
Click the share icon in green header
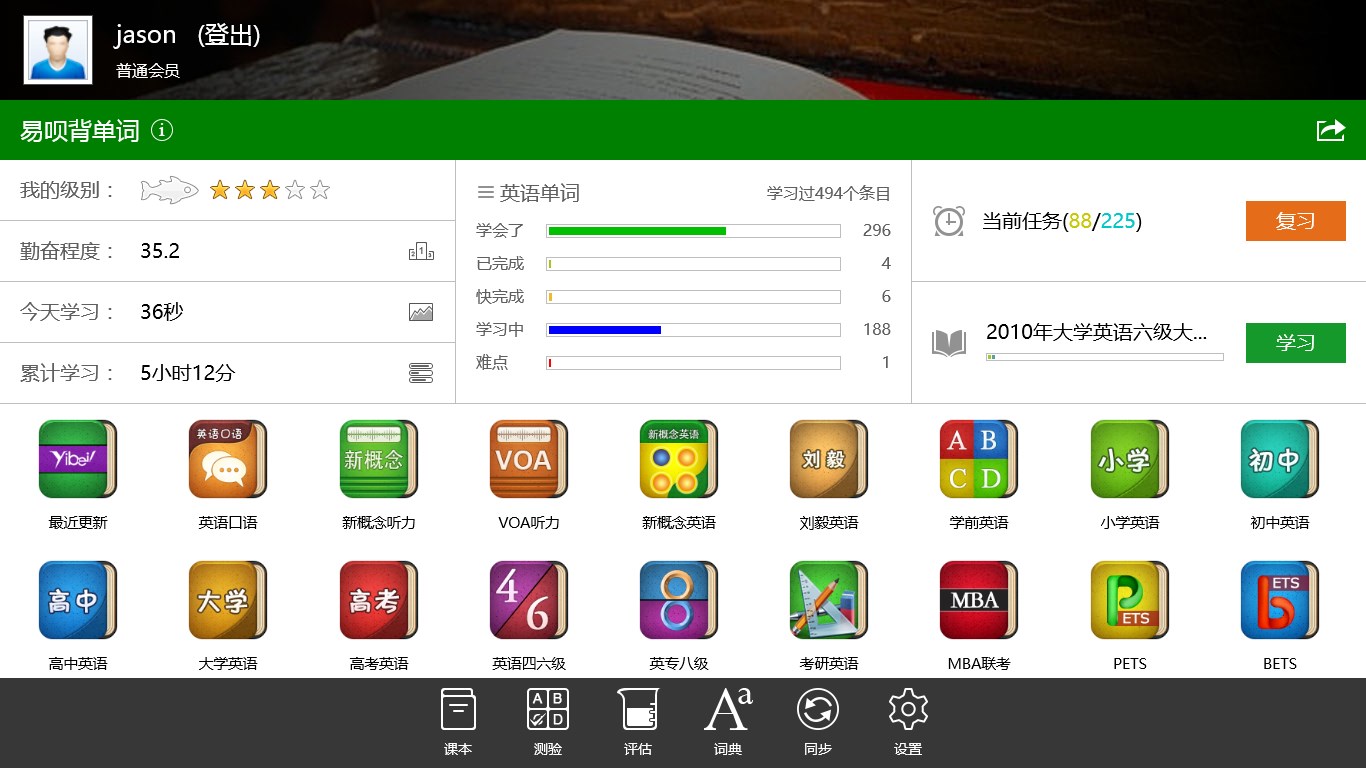[x=1330, y=130]
